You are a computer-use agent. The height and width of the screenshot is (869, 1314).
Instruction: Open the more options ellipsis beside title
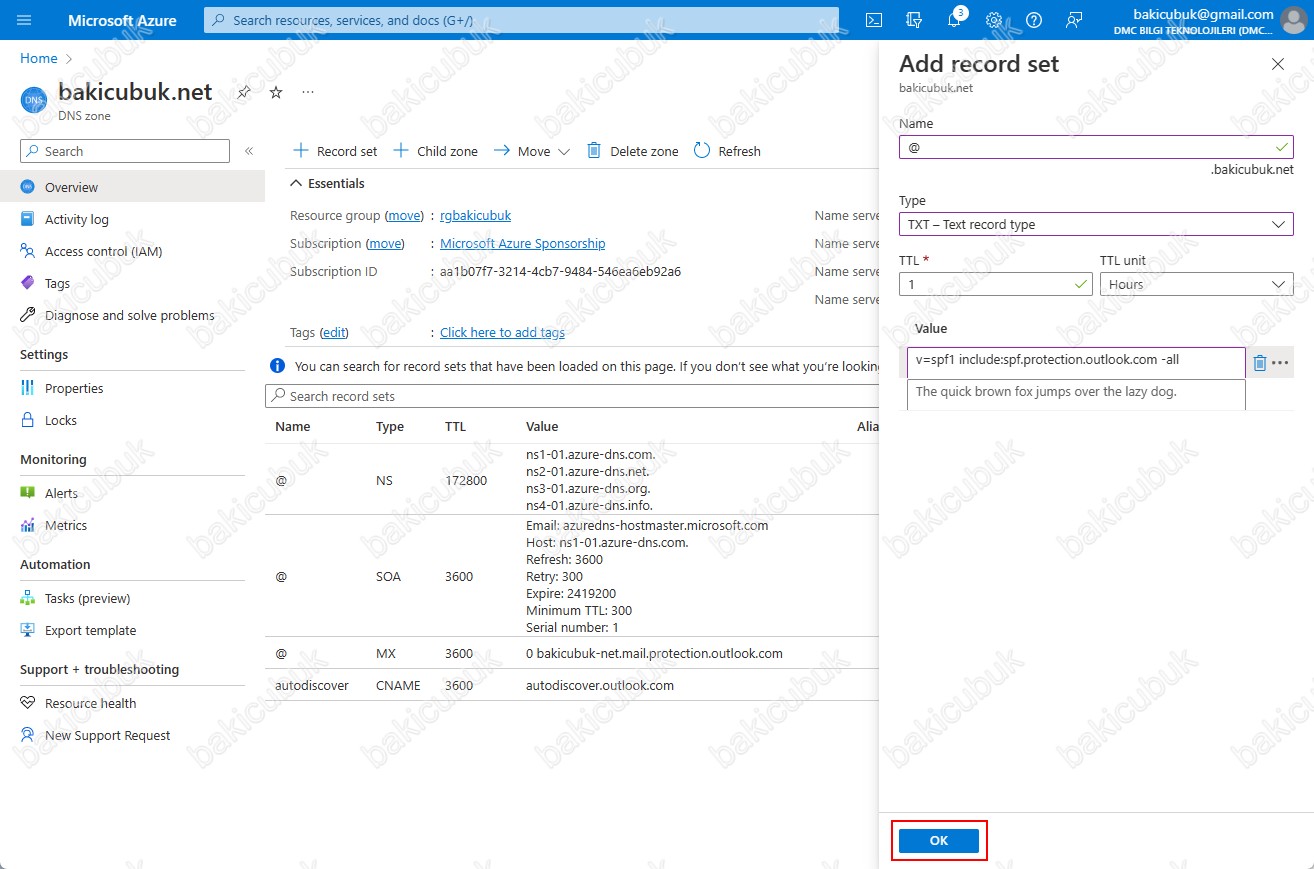(x=308, y=92)
